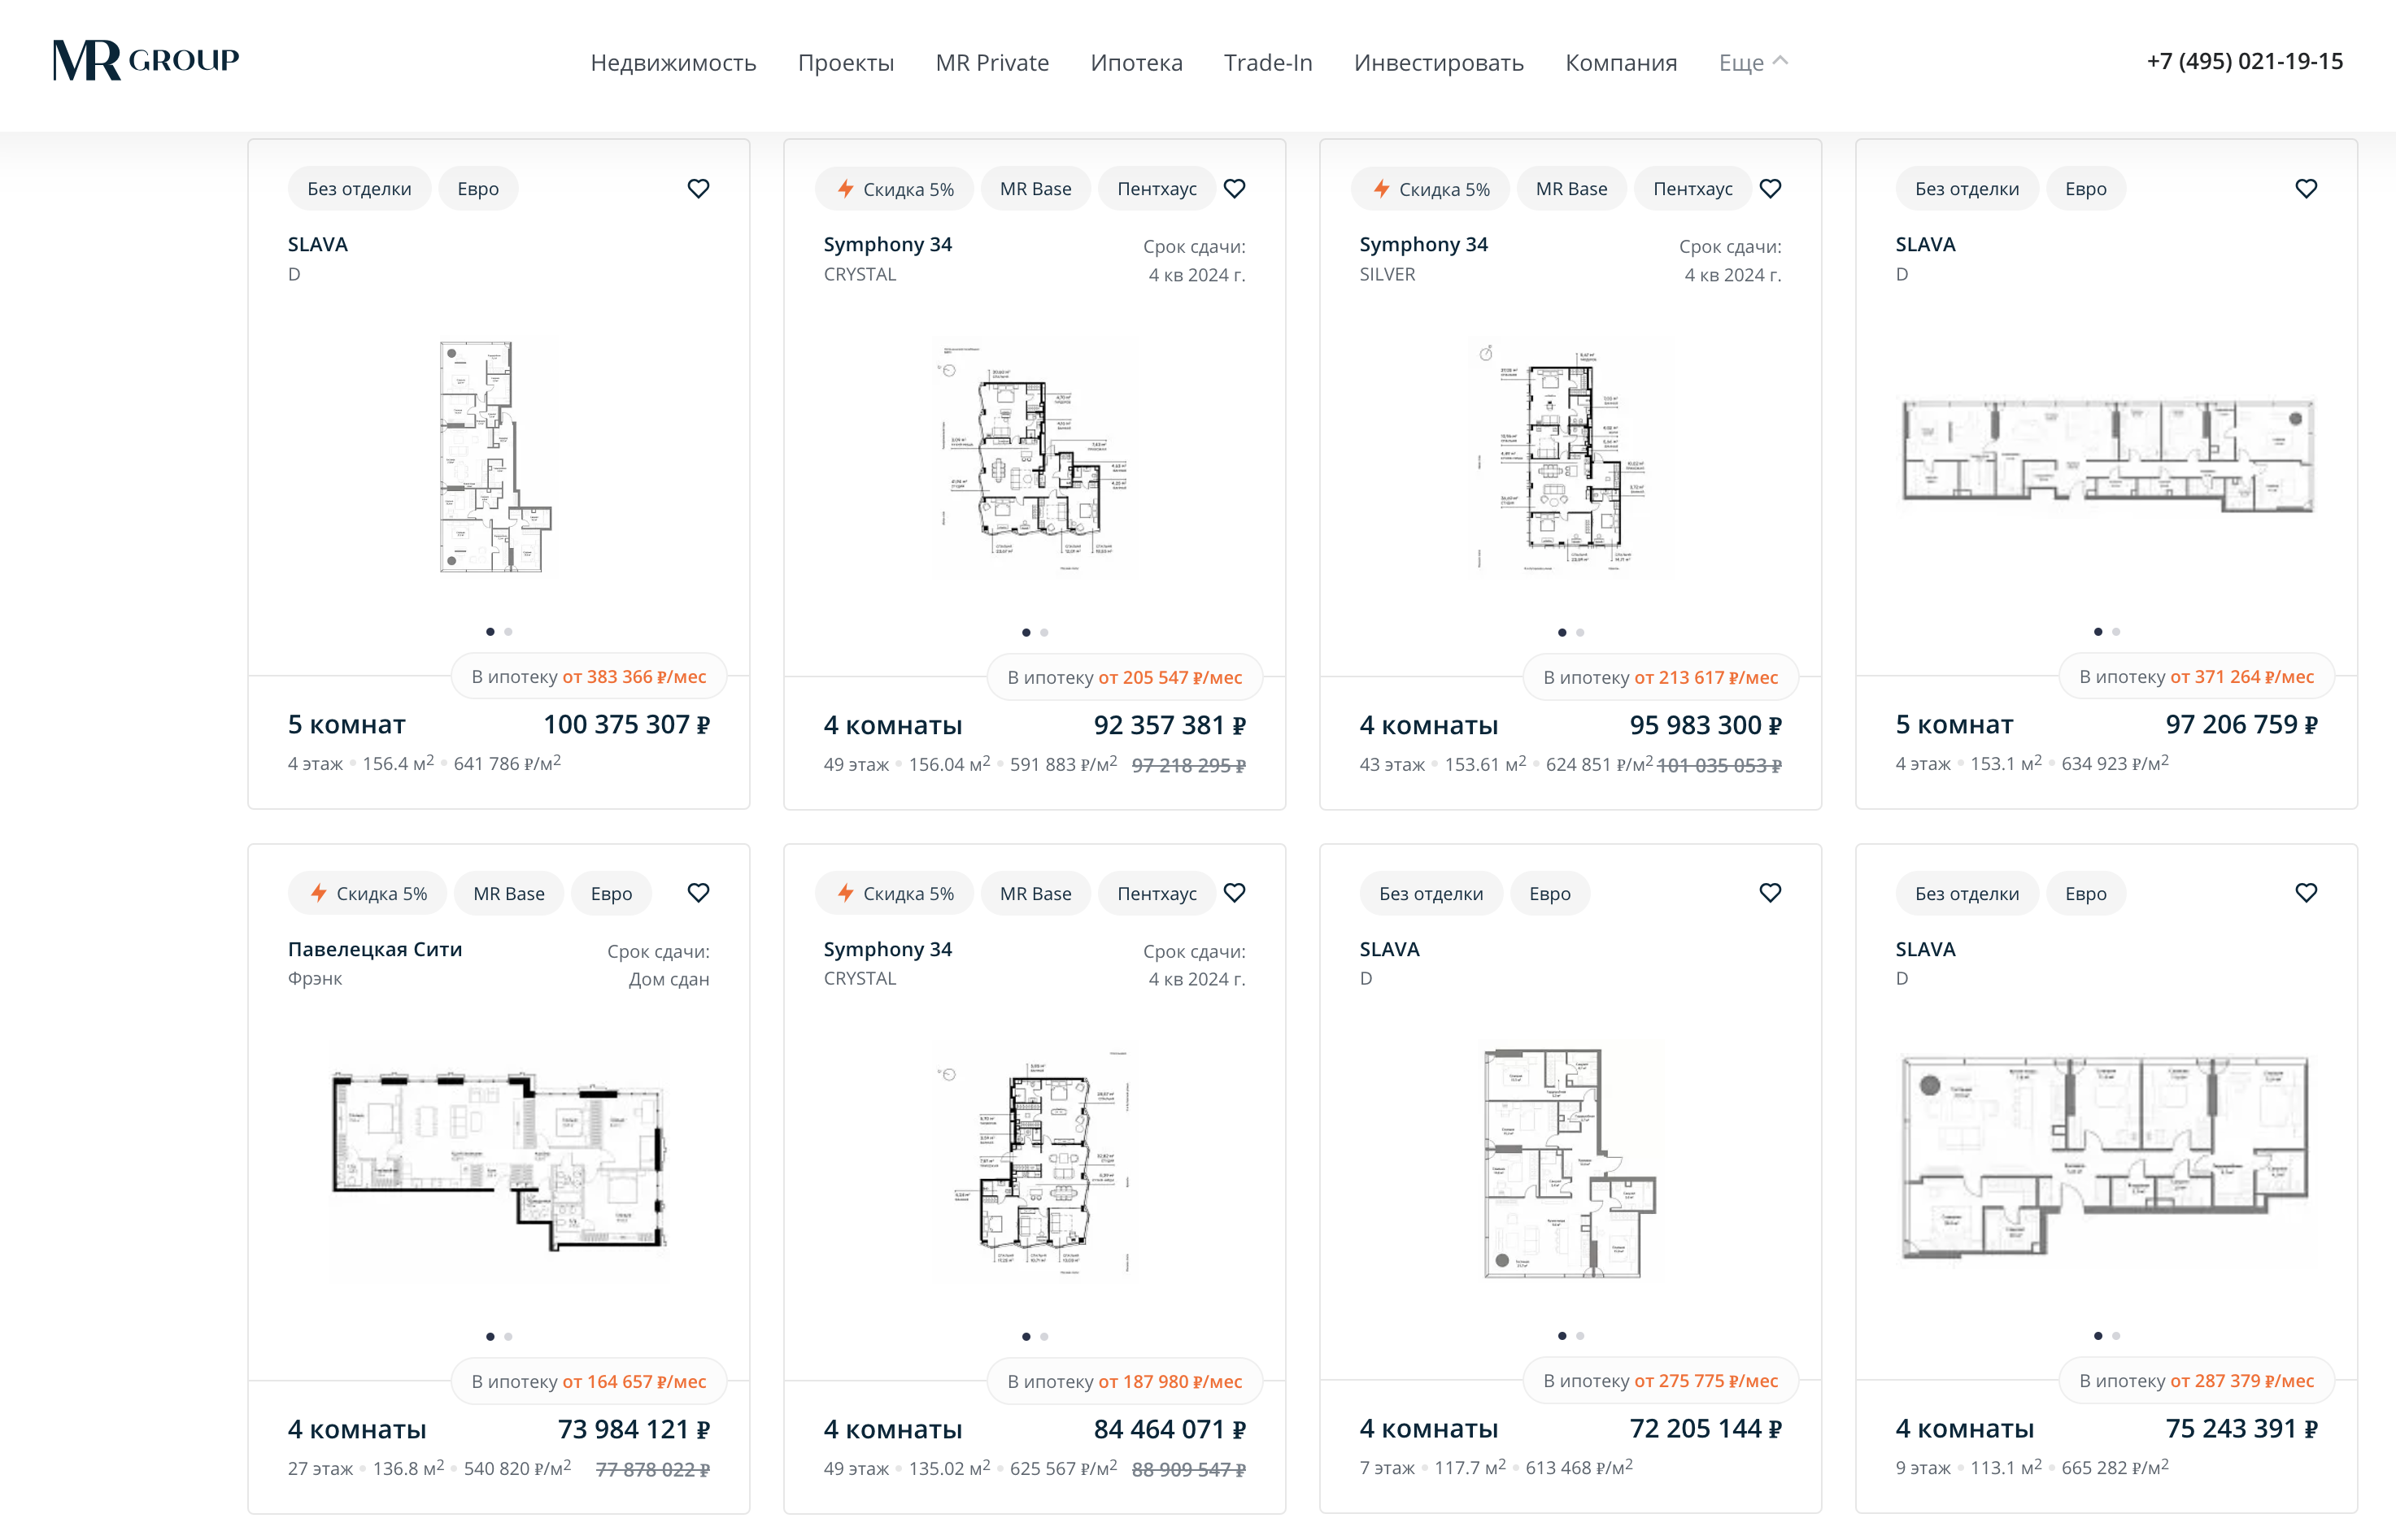Show second image of SLAVA 156.4 м² card

point(509,631)
